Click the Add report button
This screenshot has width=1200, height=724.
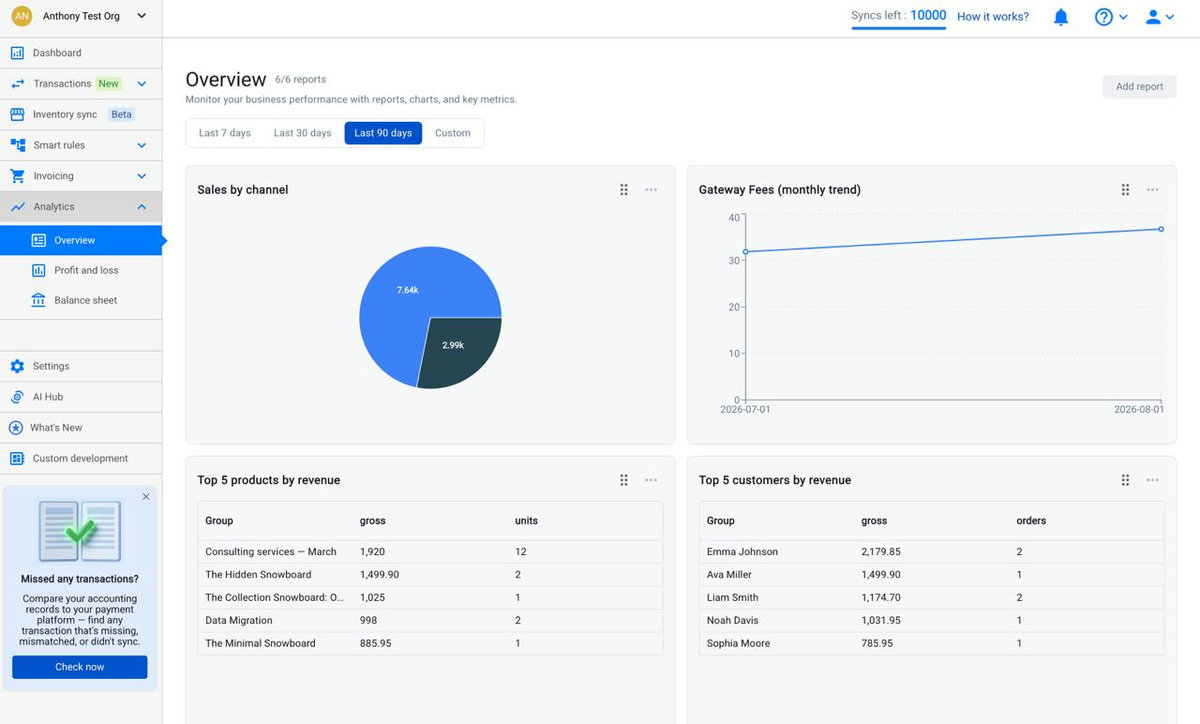pyautogui.click(x=1140, y=86)
